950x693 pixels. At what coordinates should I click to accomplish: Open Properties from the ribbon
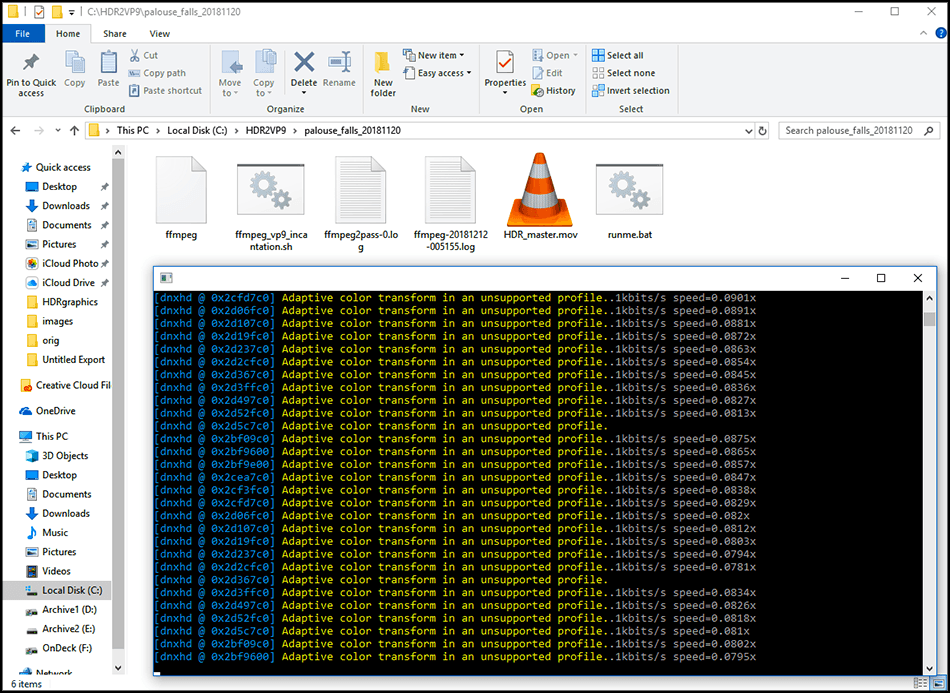click(x=505, y=71)
